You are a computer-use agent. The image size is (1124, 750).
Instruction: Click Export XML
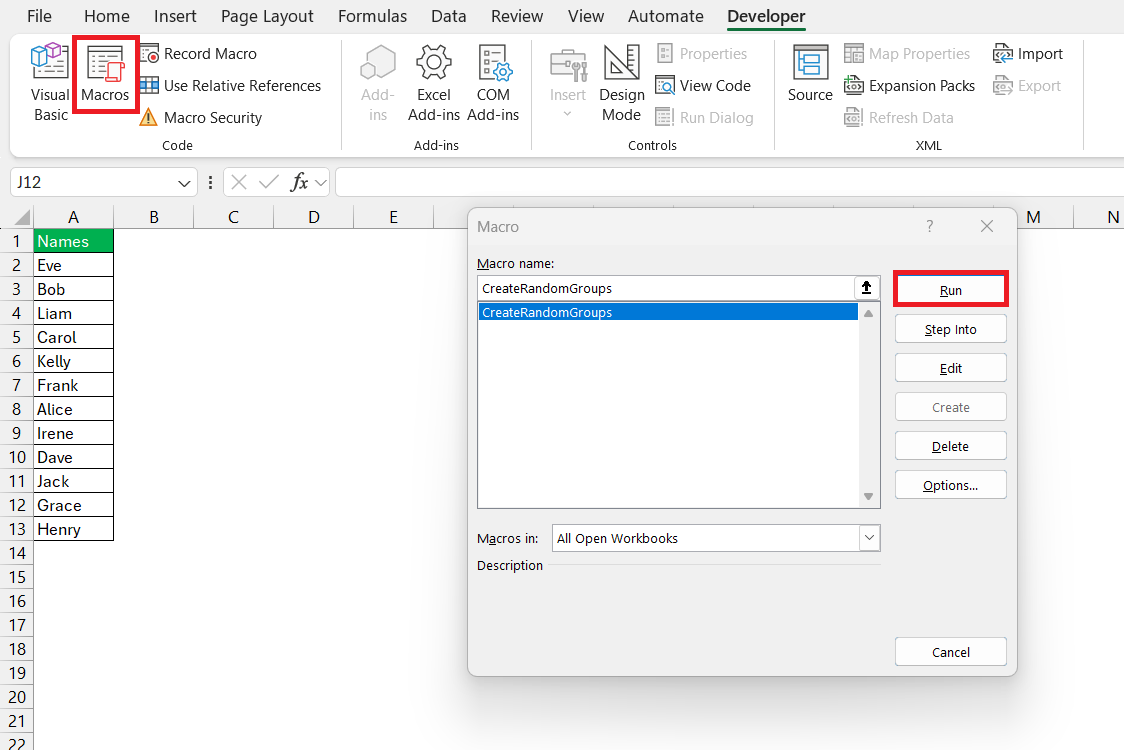pyautogui.click(x=1027, y=85)
